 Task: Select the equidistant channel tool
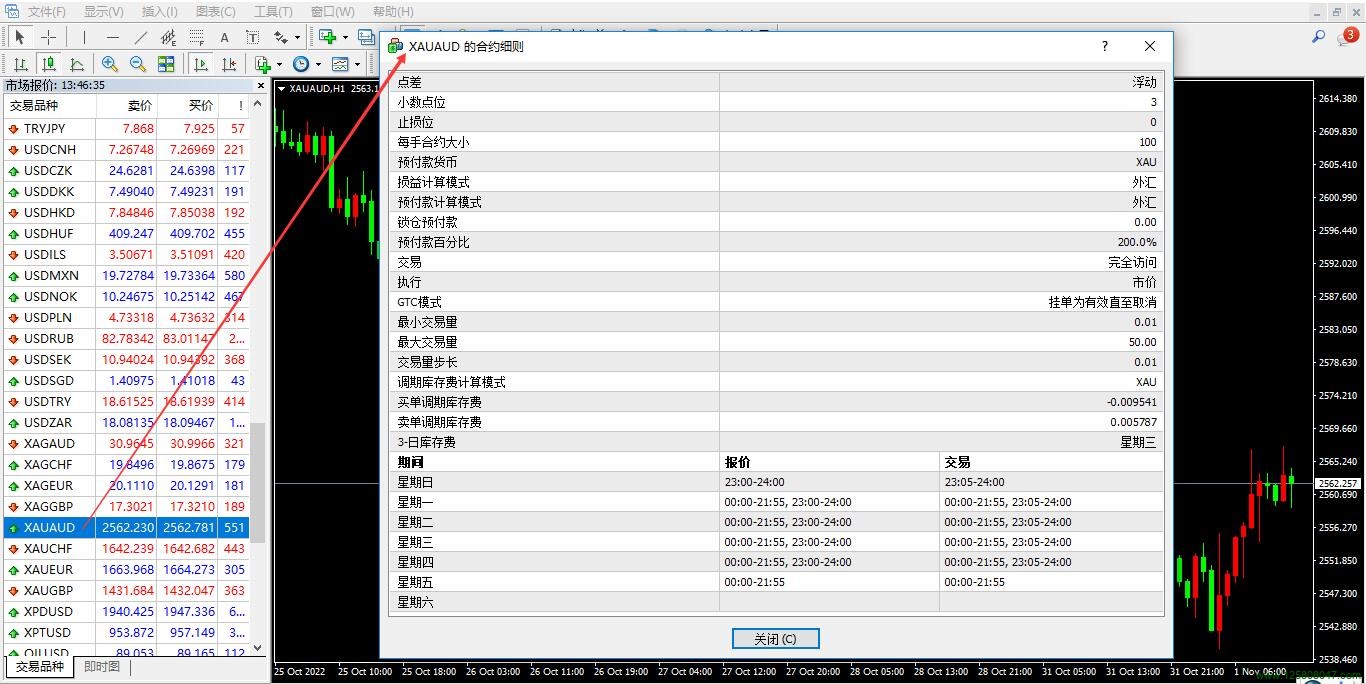[x=168, y=37]
